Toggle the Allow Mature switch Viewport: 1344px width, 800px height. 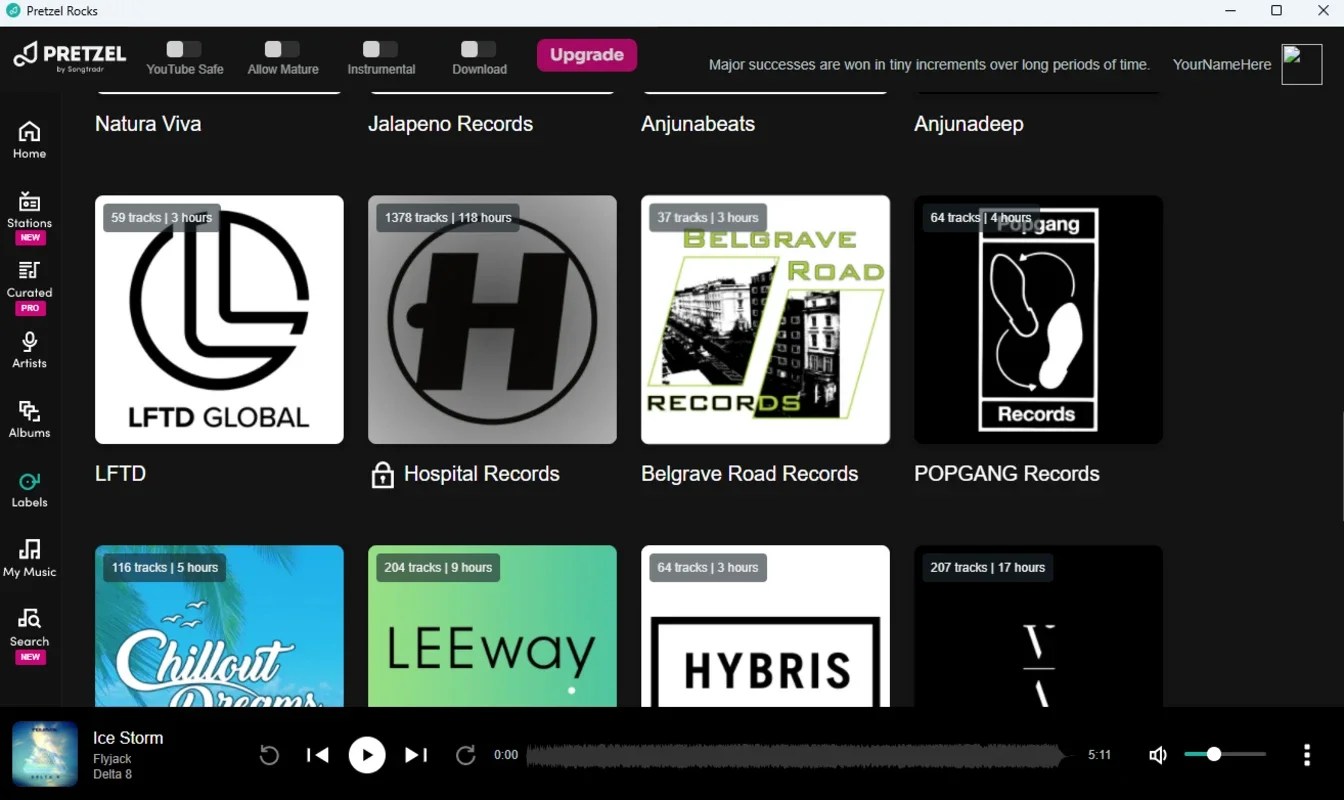click(282, 49)
